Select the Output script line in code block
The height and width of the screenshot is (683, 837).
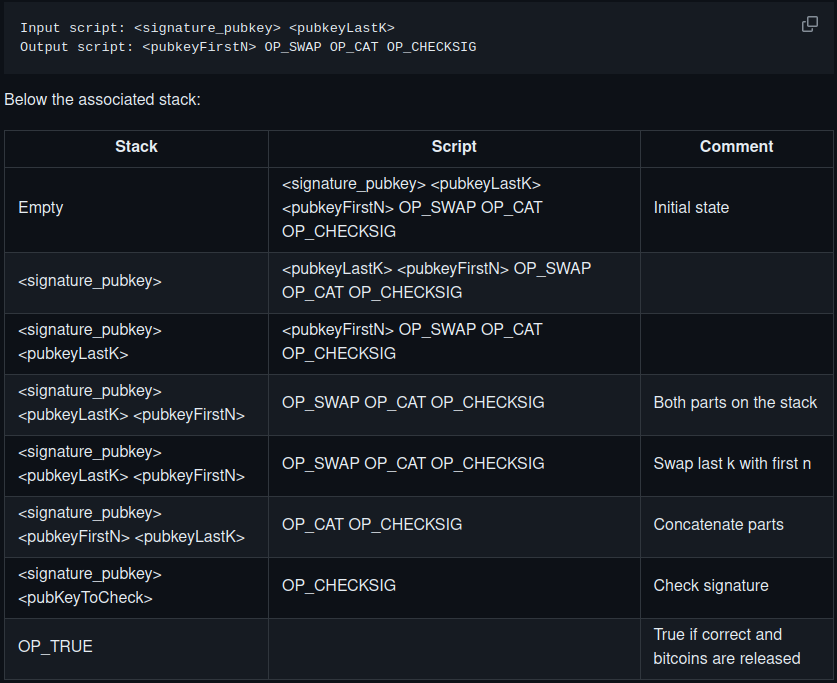tap(248, 47)
